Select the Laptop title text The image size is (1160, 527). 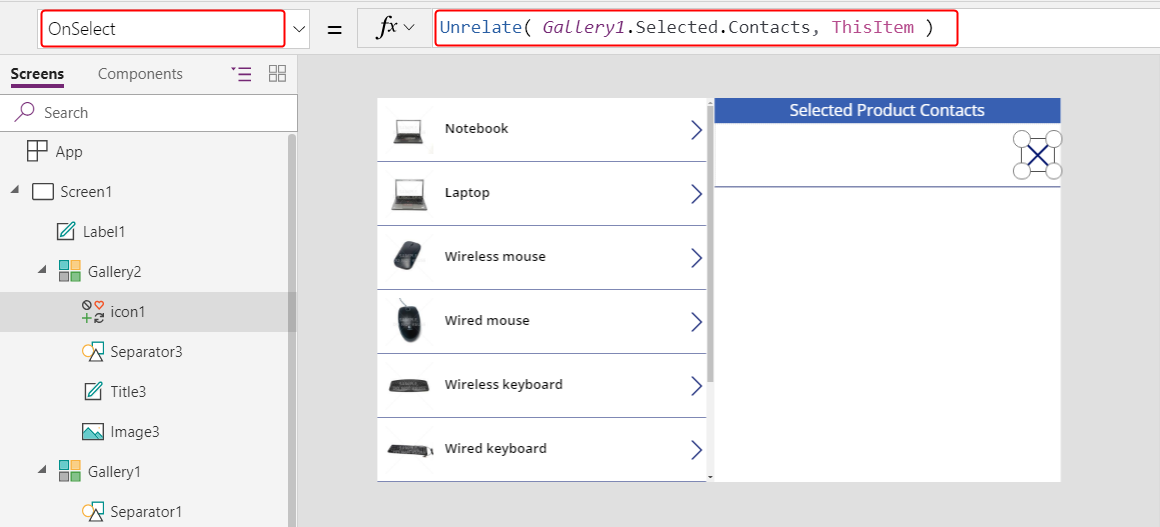coord(467,192)
